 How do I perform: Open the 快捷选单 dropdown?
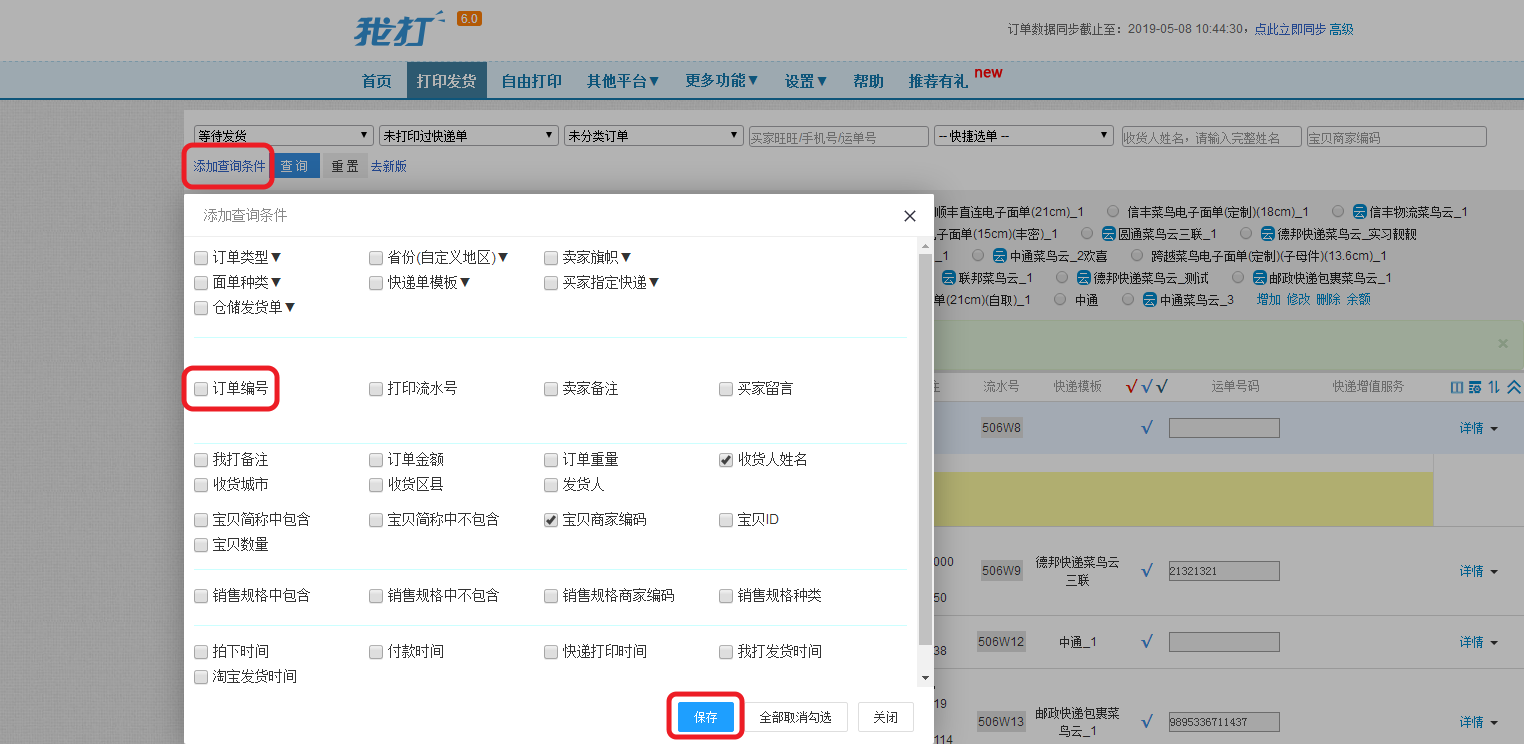(1024, 135)
